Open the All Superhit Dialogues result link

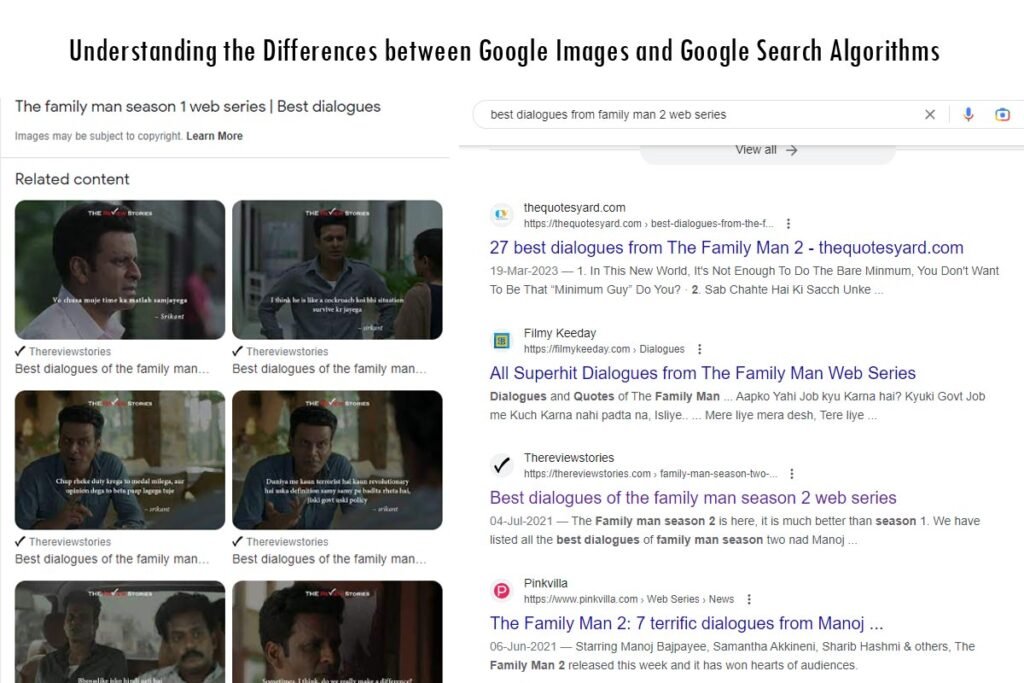pos(702,373)
